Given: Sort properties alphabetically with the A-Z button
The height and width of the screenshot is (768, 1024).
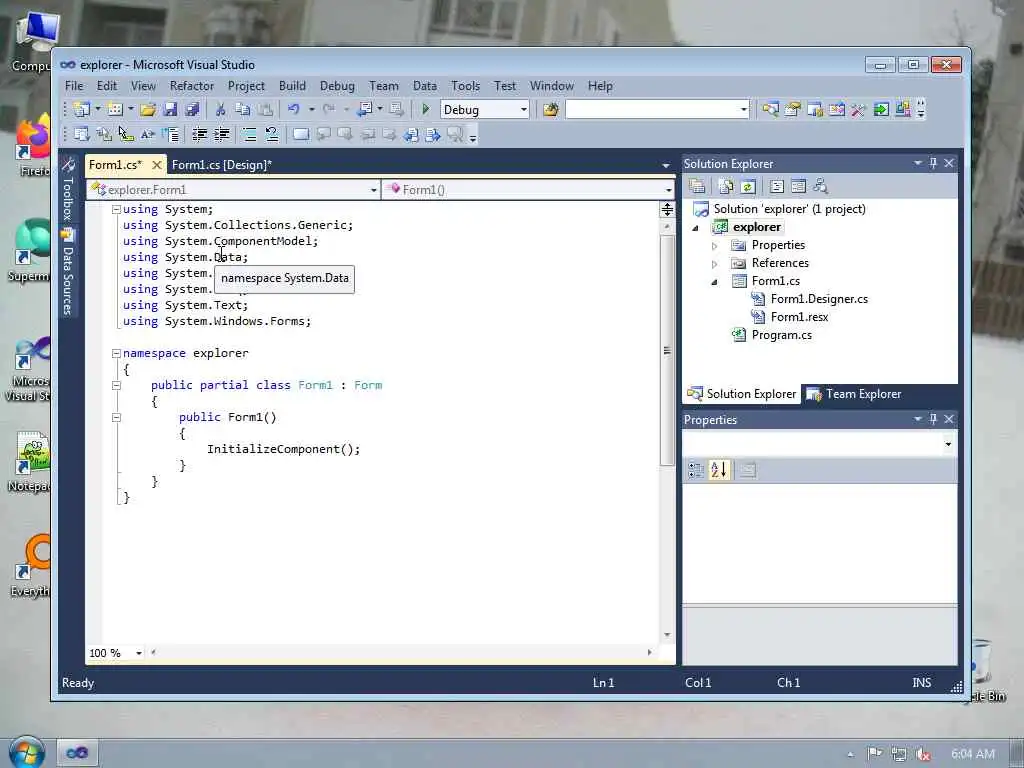Looking at the screenshot, I should (718, 470).
